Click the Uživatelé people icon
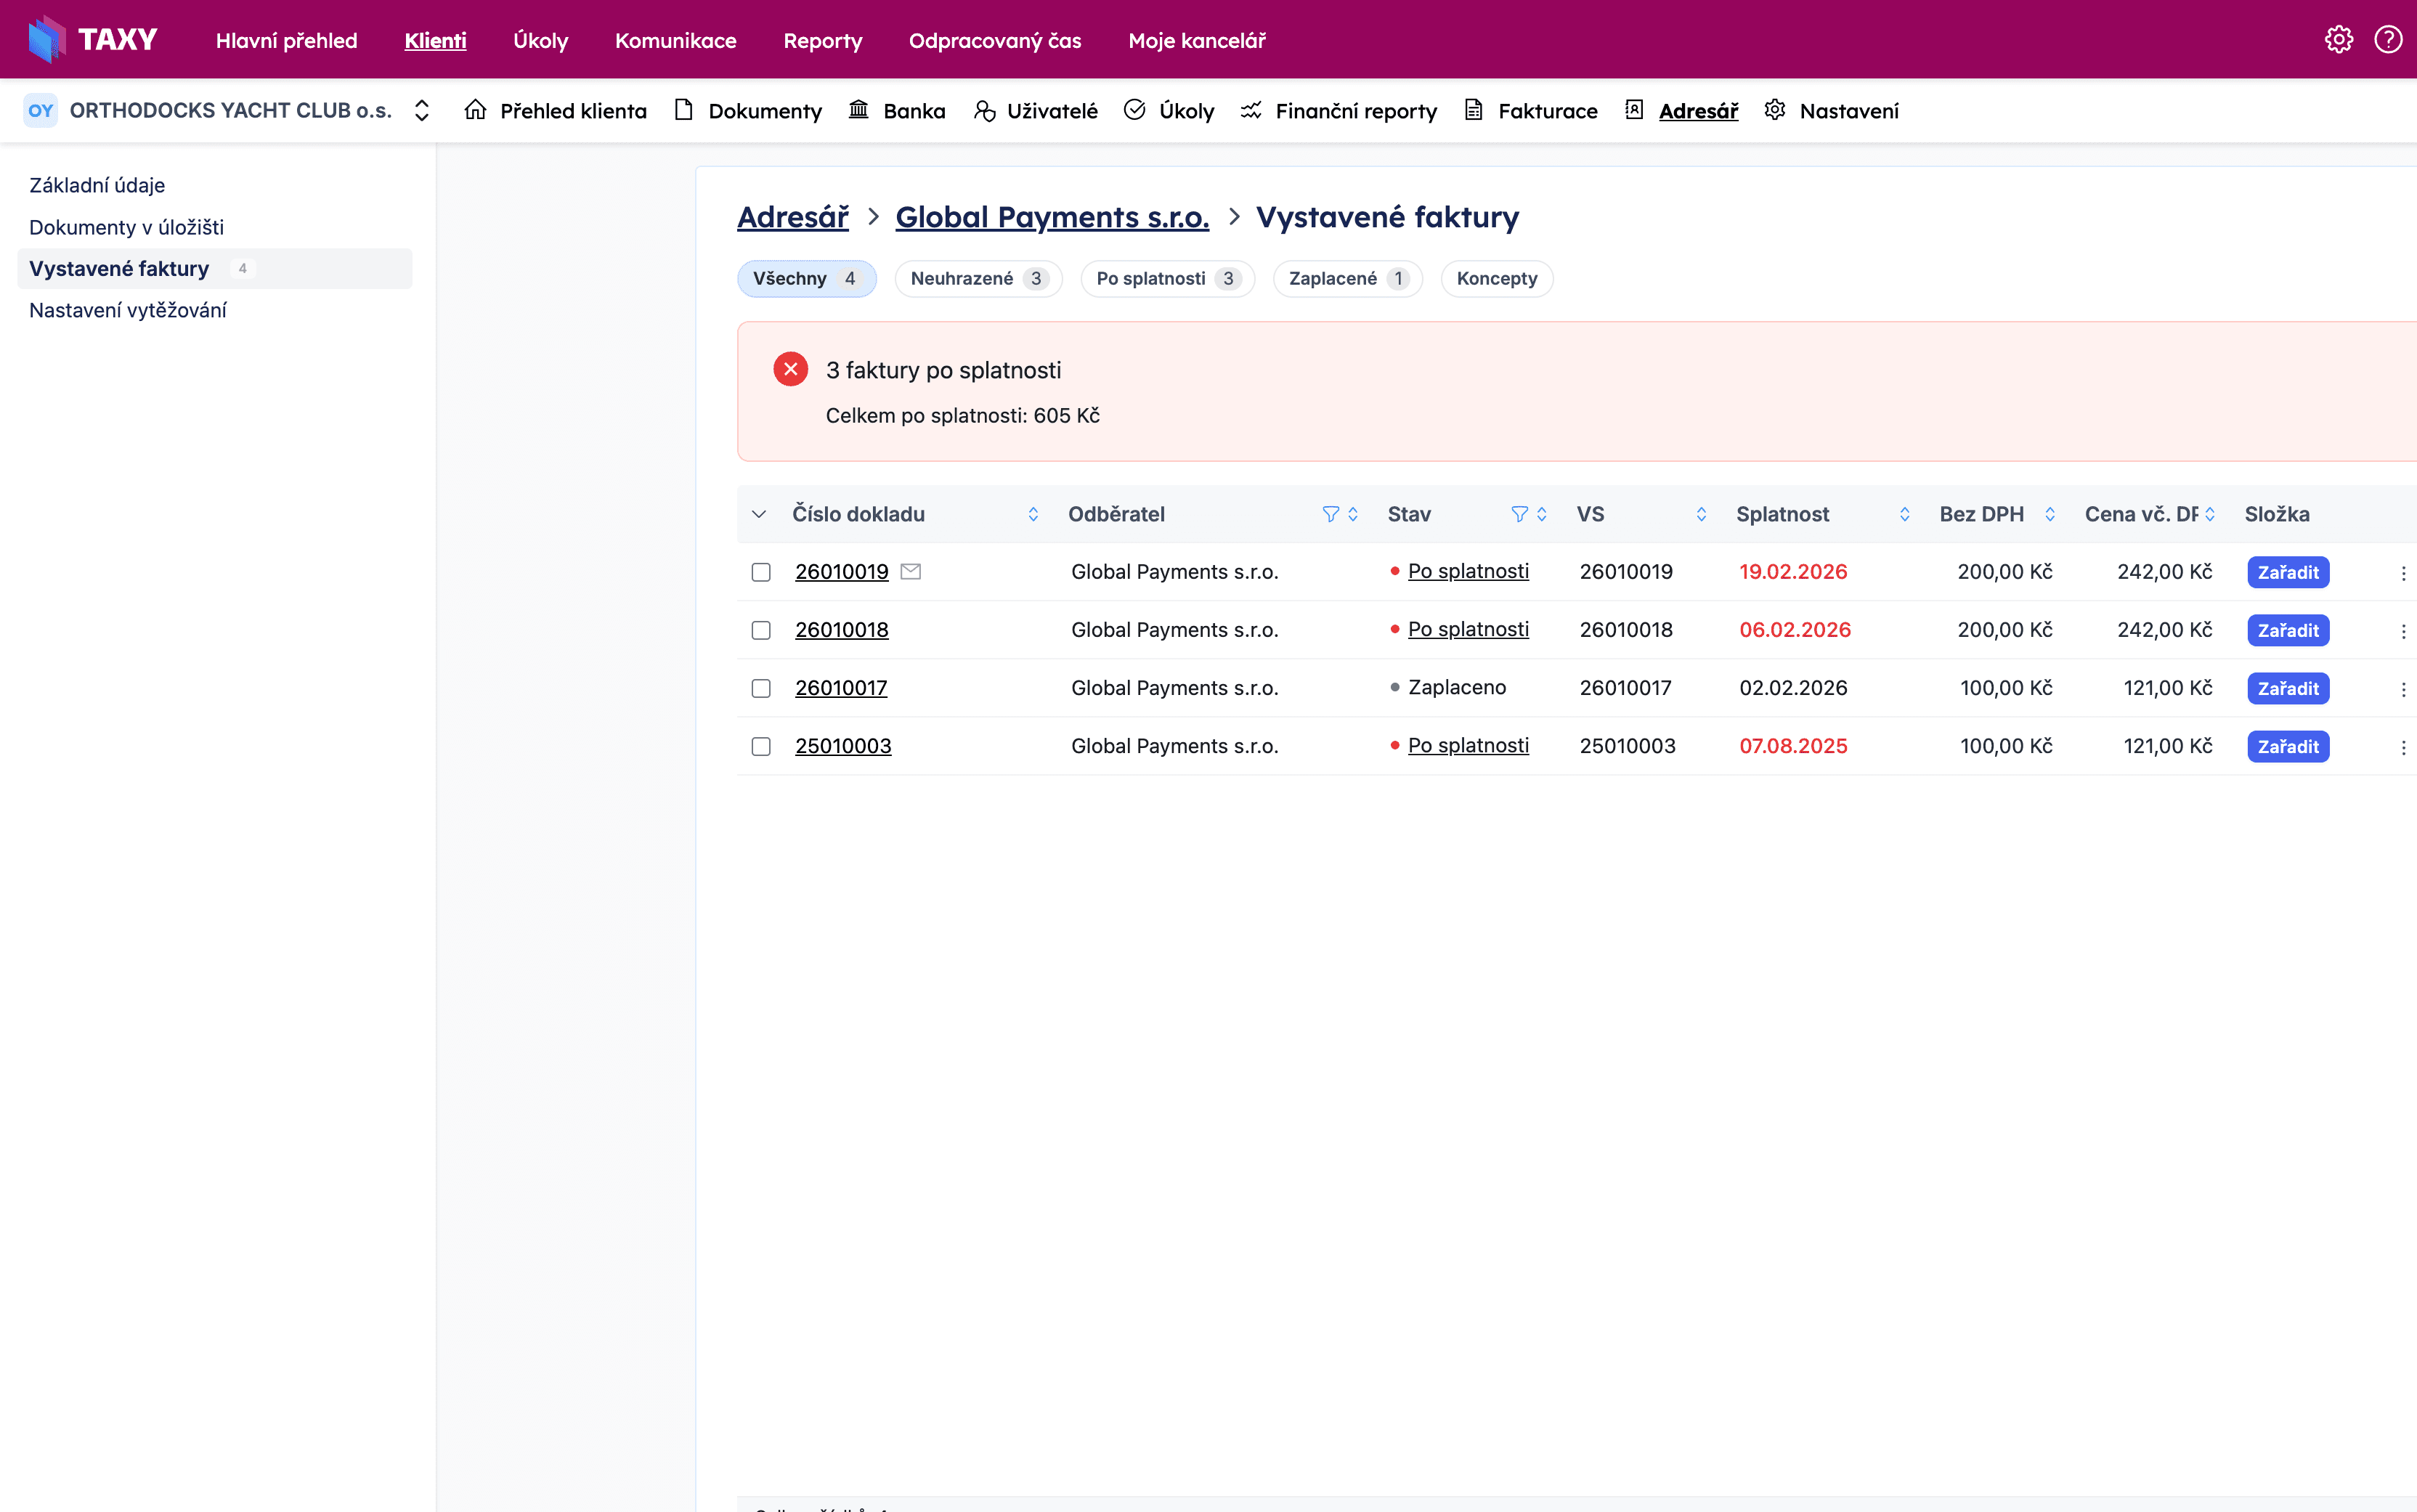The width and height of the screenshot is (2417, 1512). click(984, 110)
